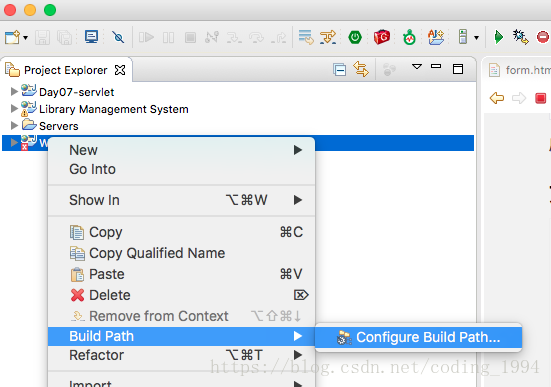Minimize the Project Explorer panel
This screenshot has height=387, width=551.
[436, 66]
